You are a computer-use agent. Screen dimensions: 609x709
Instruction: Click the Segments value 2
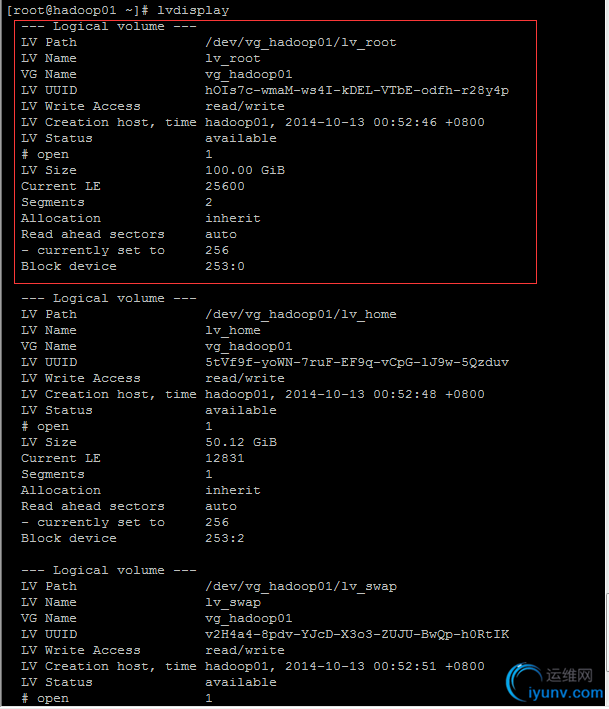pos(208,202)
